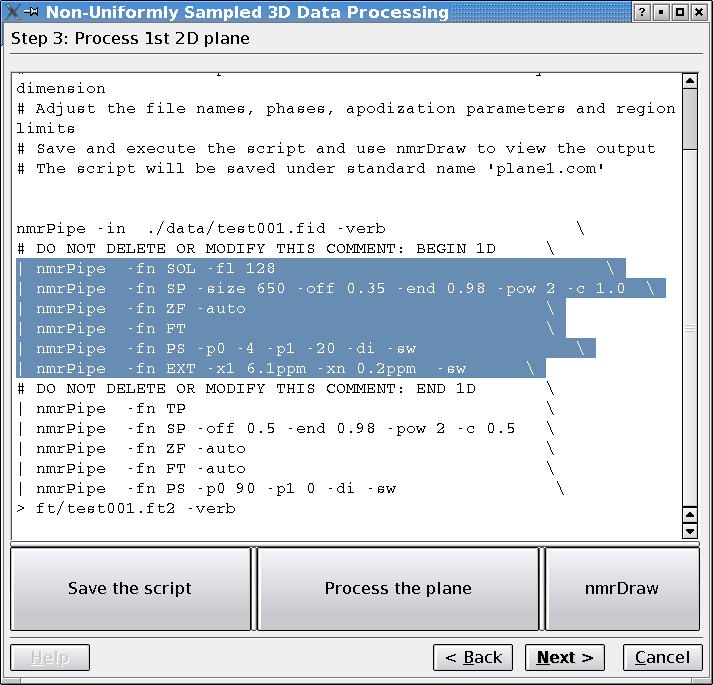Click the X window menu icon in title bar
This screenshot has height=685, width=713.
pos(12,12)
